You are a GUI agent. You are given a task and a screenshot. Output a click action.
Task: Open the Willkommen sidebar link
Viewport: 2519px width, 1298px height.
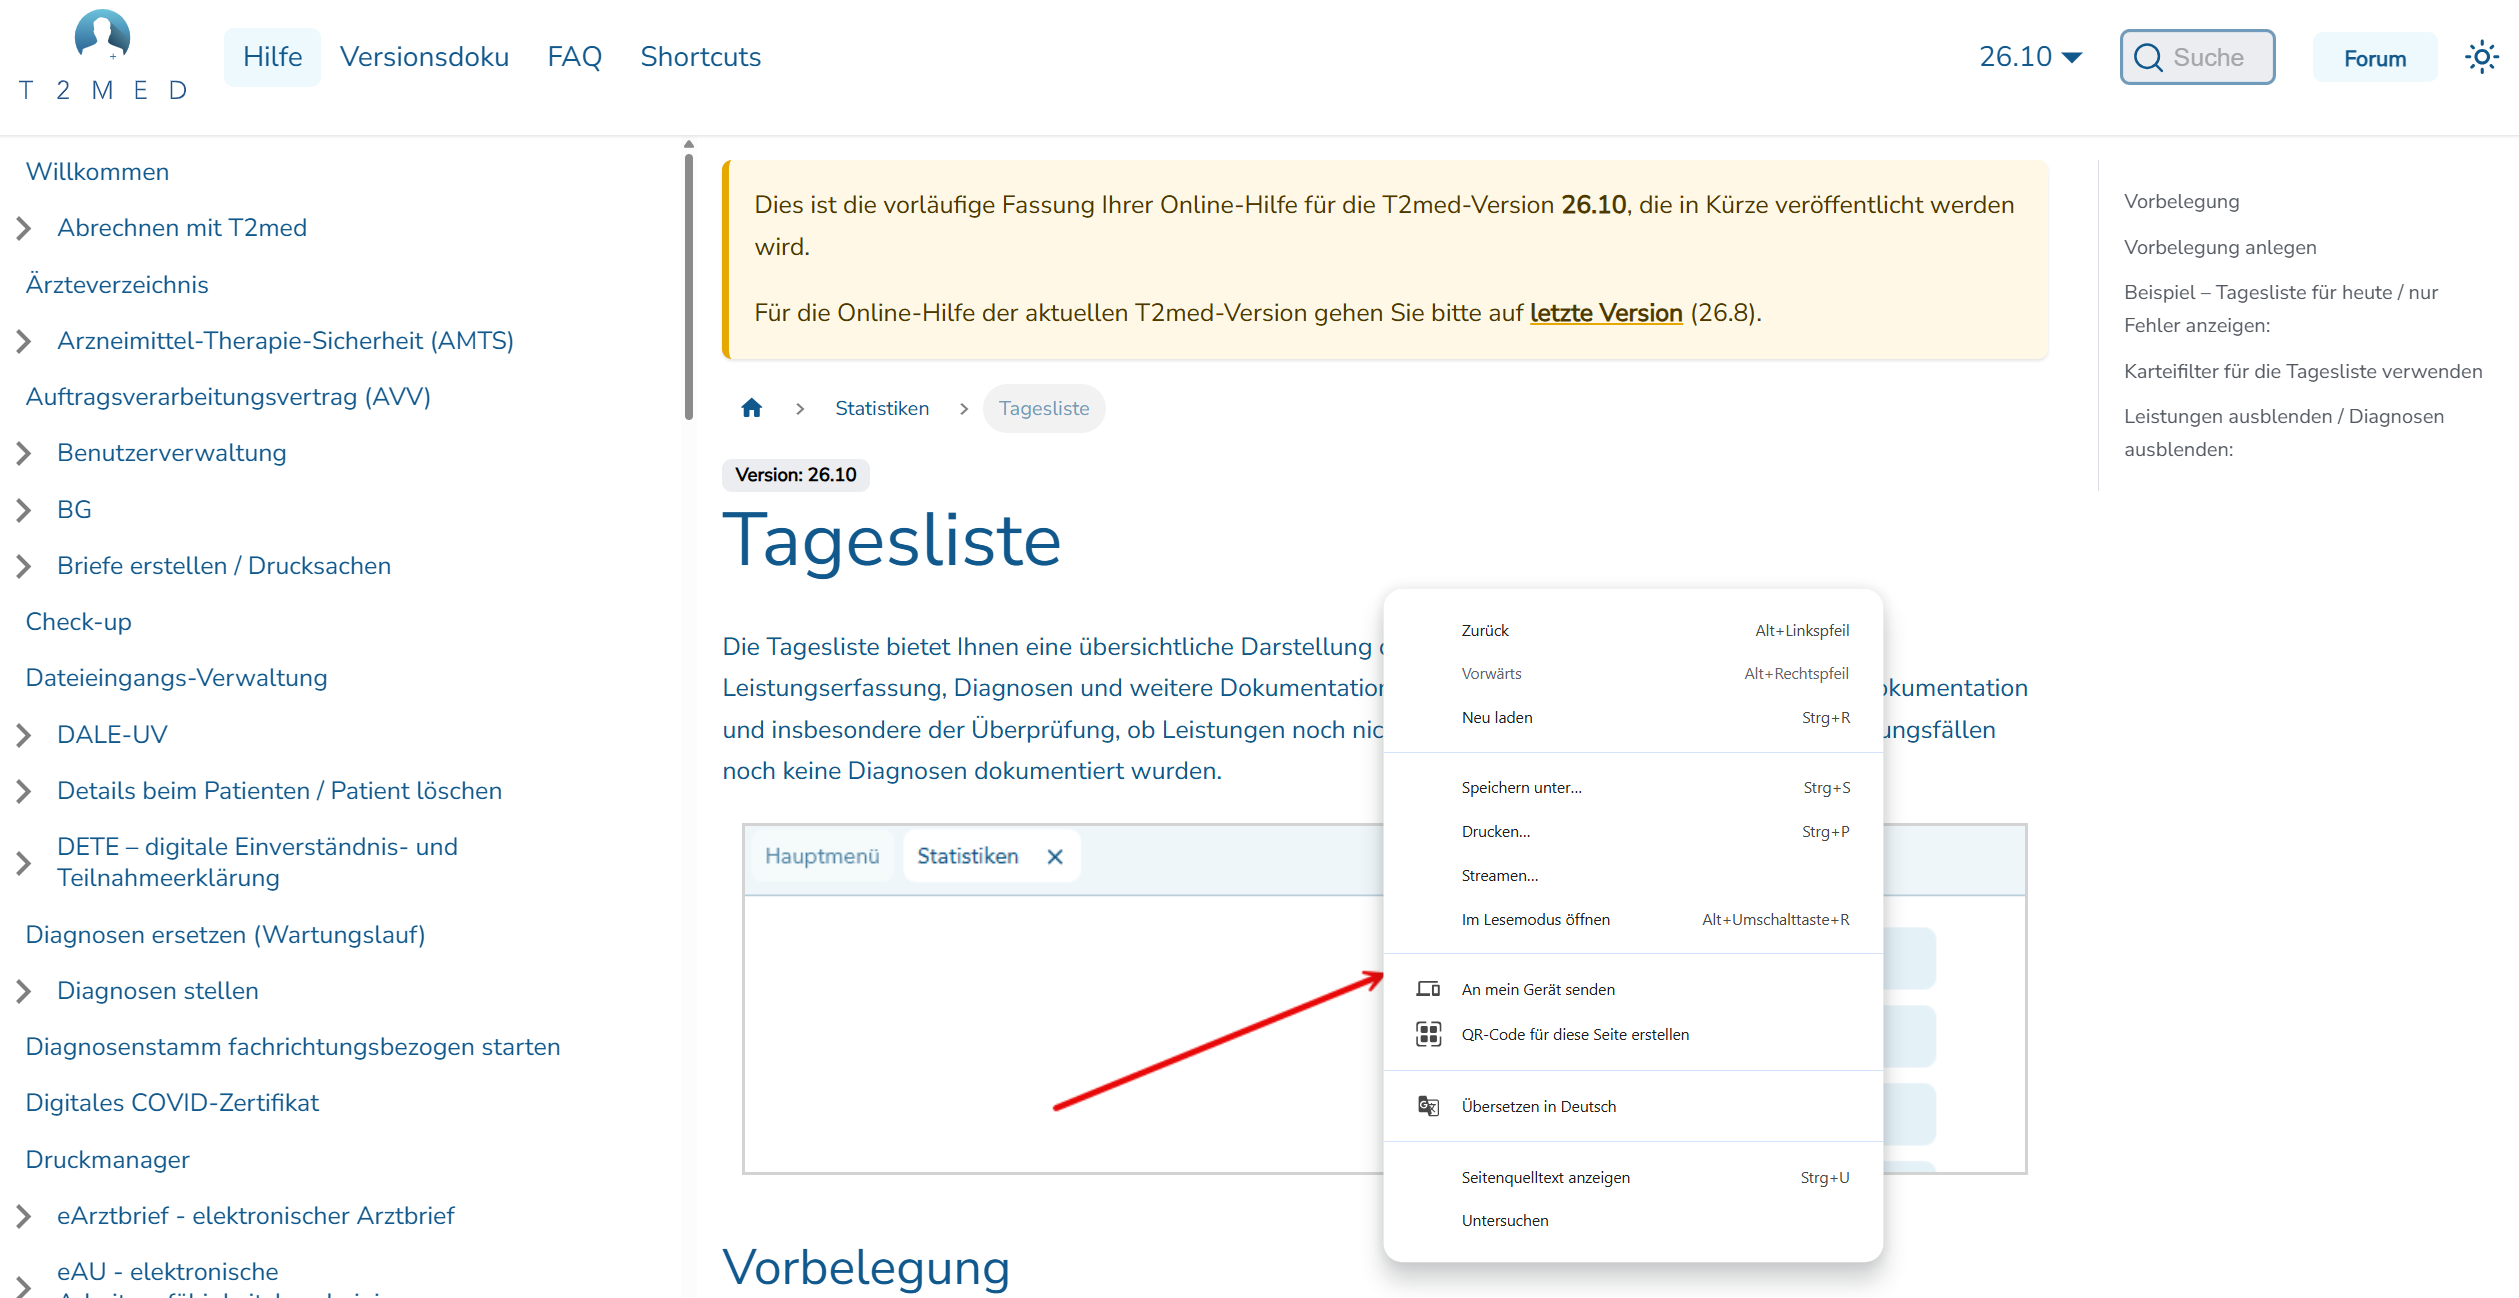pos(97,172)
